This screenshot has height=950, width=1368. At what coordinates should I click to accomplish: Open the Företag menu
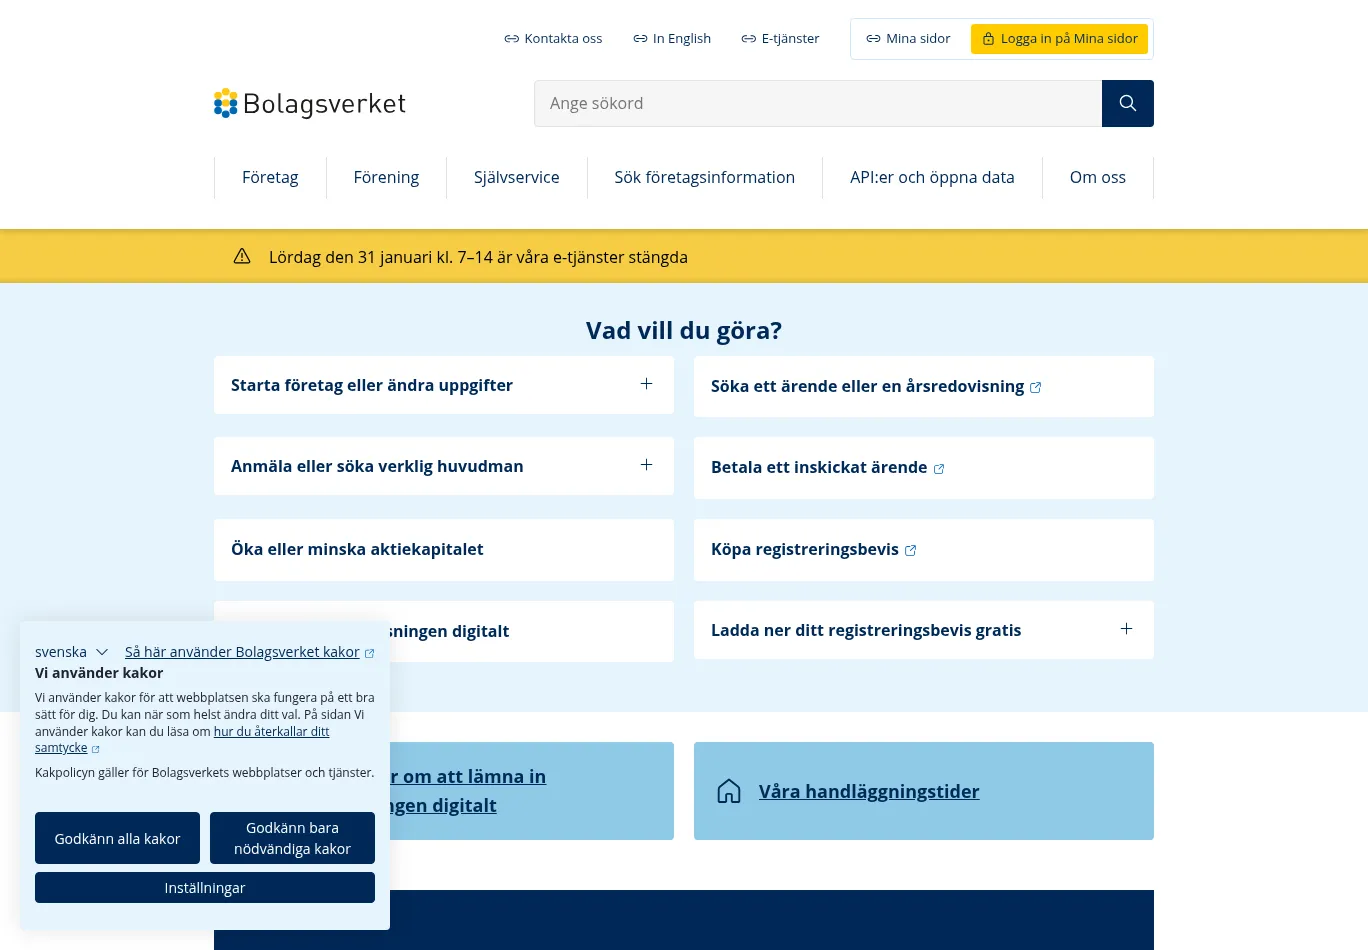270,178
